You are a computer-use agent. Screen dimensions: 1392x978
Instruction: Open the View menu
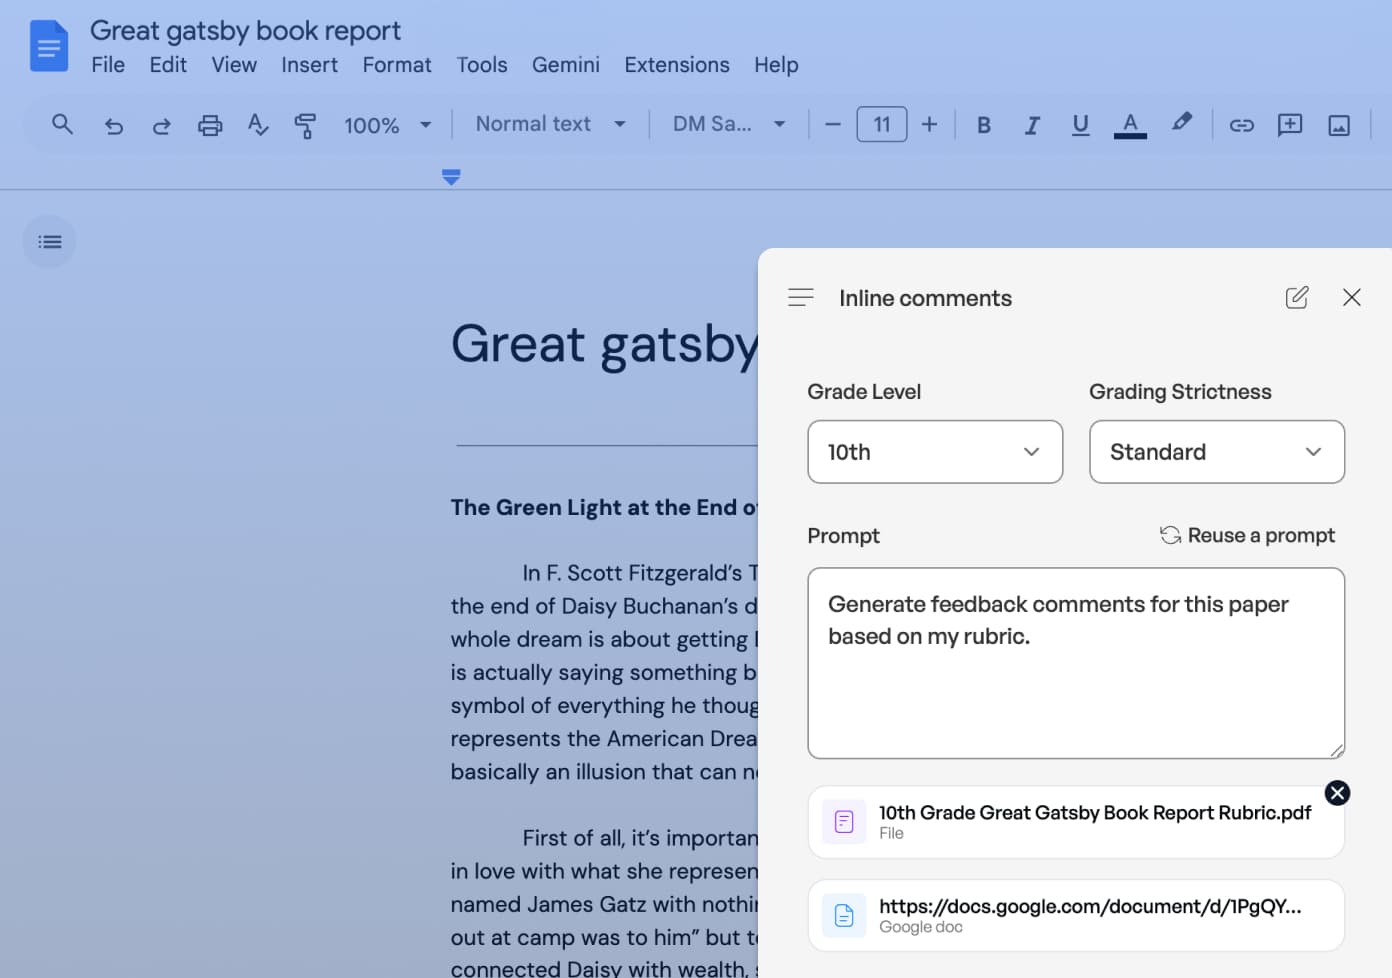coord(234,65)
